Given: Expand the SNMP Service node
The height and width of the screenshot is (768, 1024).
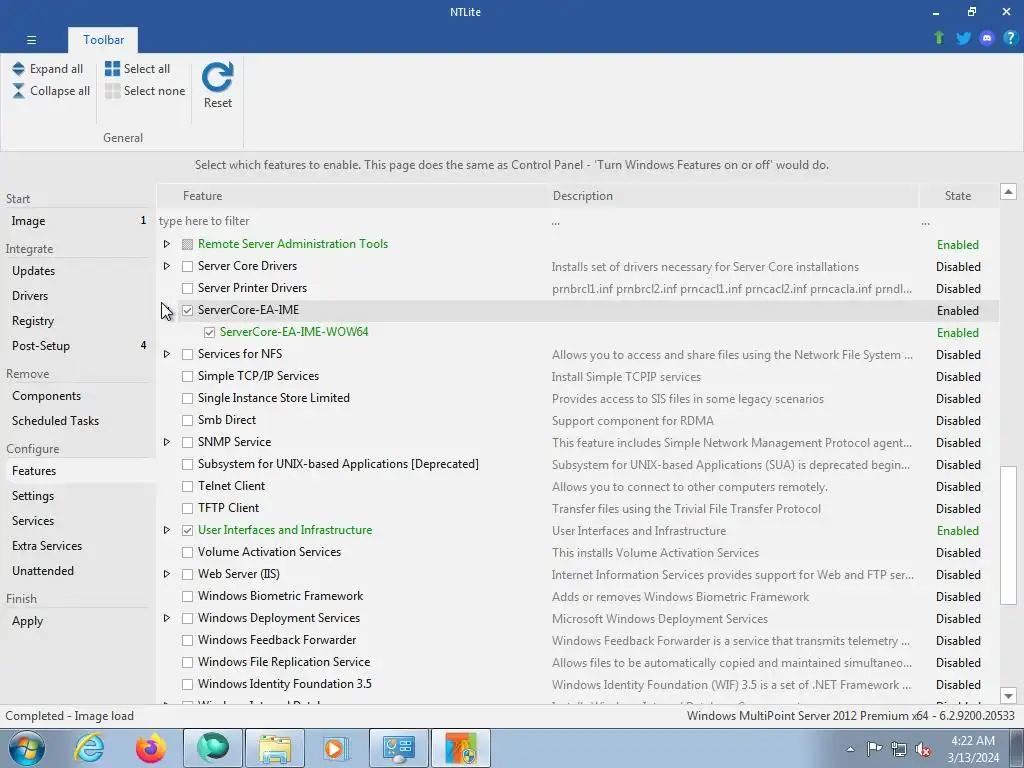Looking at the screenshot, I should click(167, 442).
